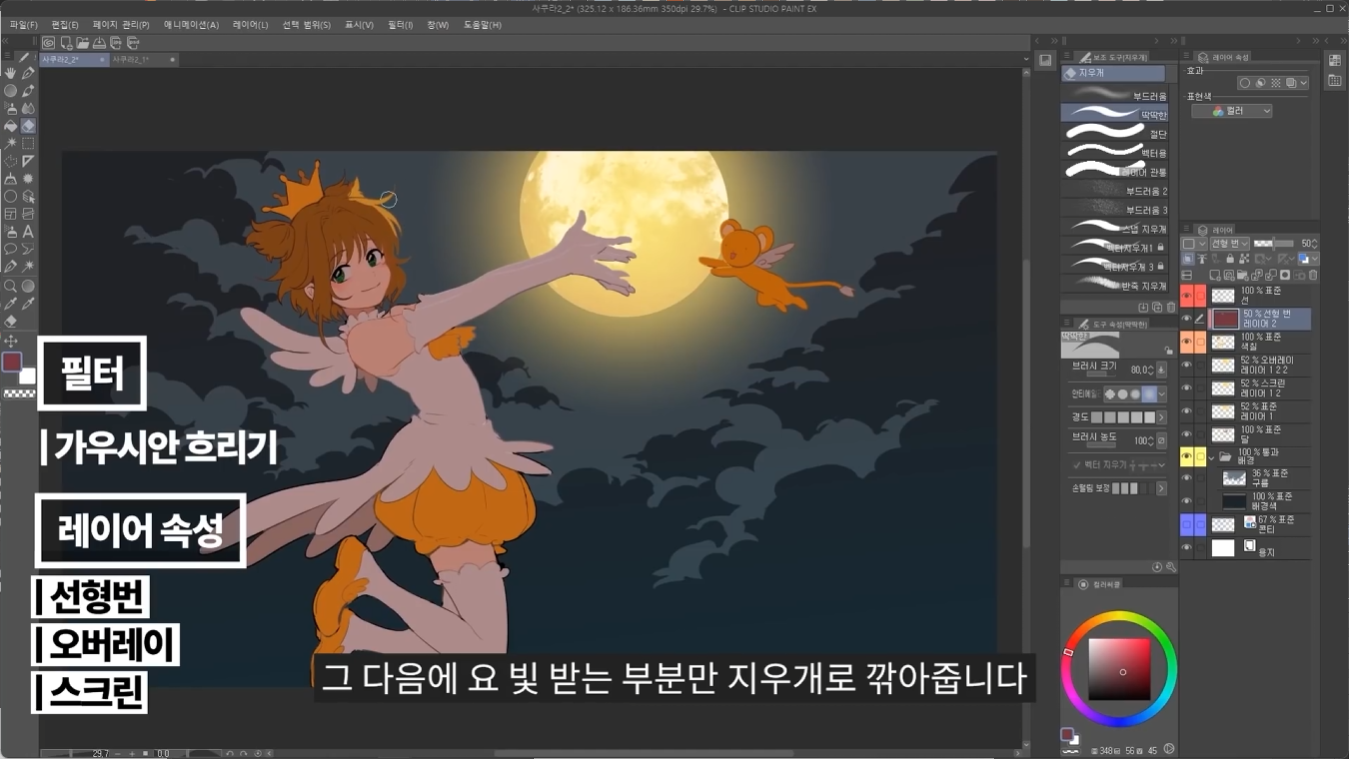
Task: Open the 도움말(H) menu
Action: tap(482, 24)
